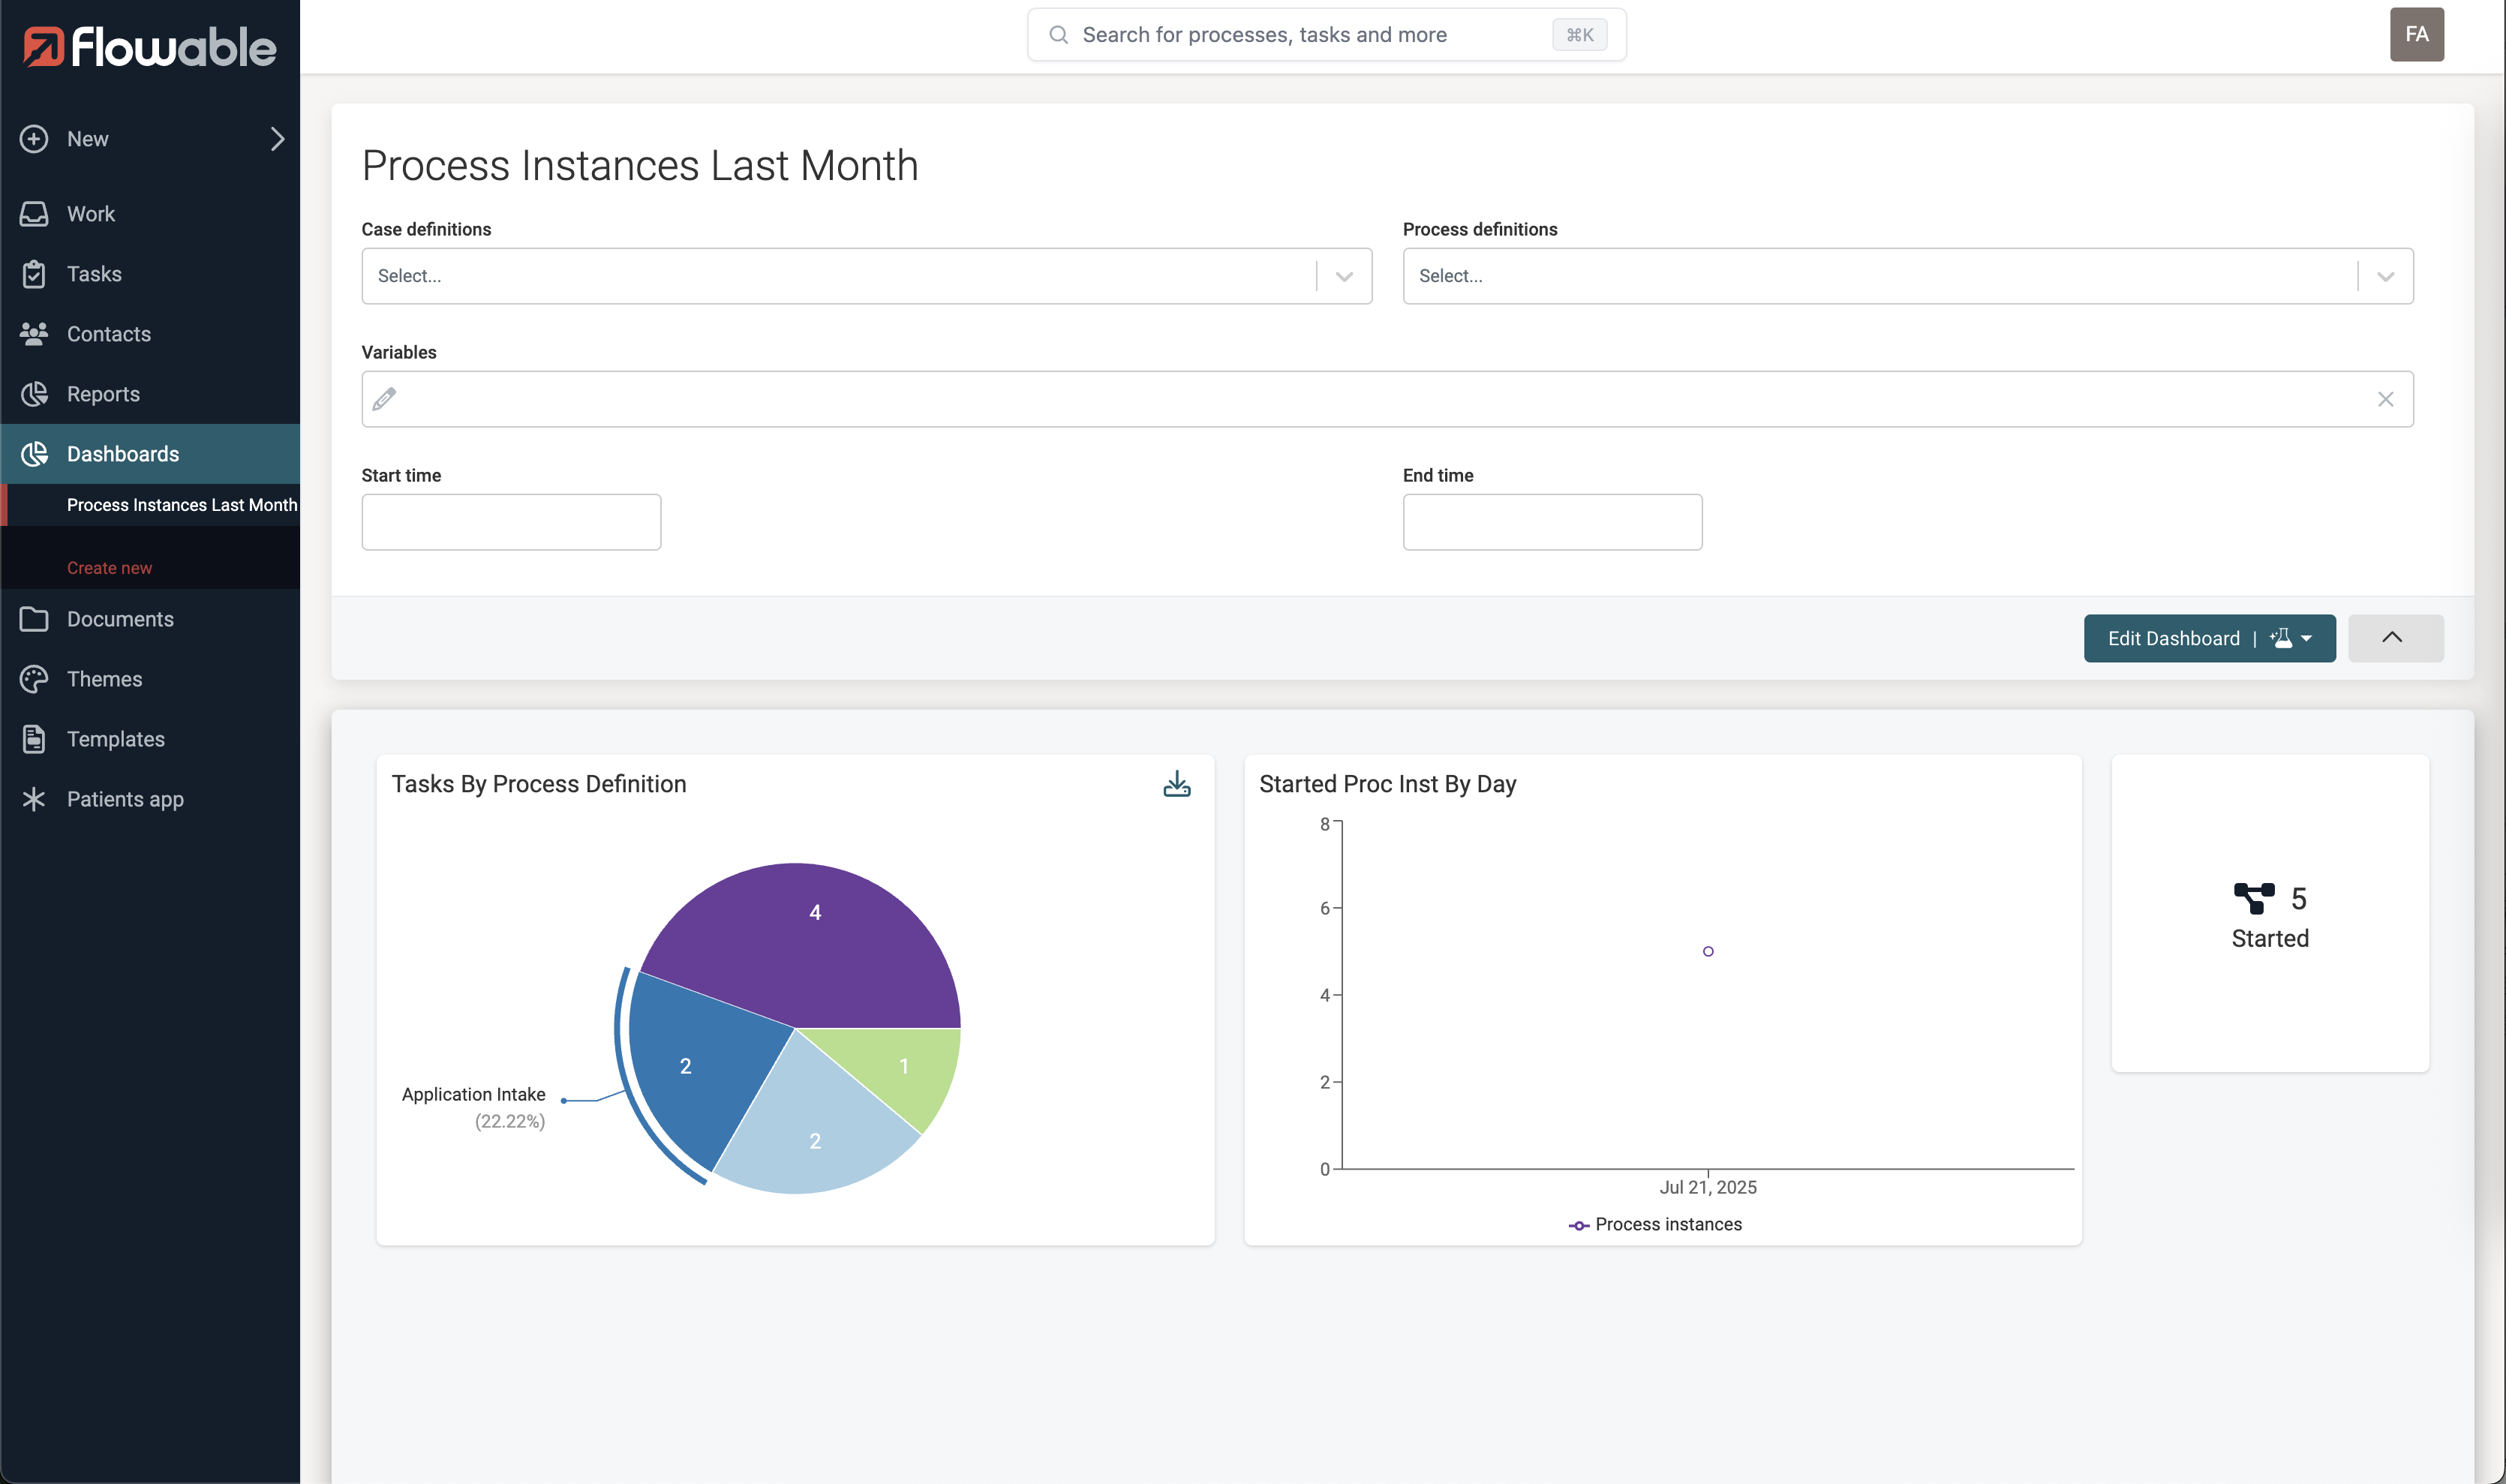Select the Contacts icon in sidebar
This screenshot has width=2506, height=1484.
33,333
